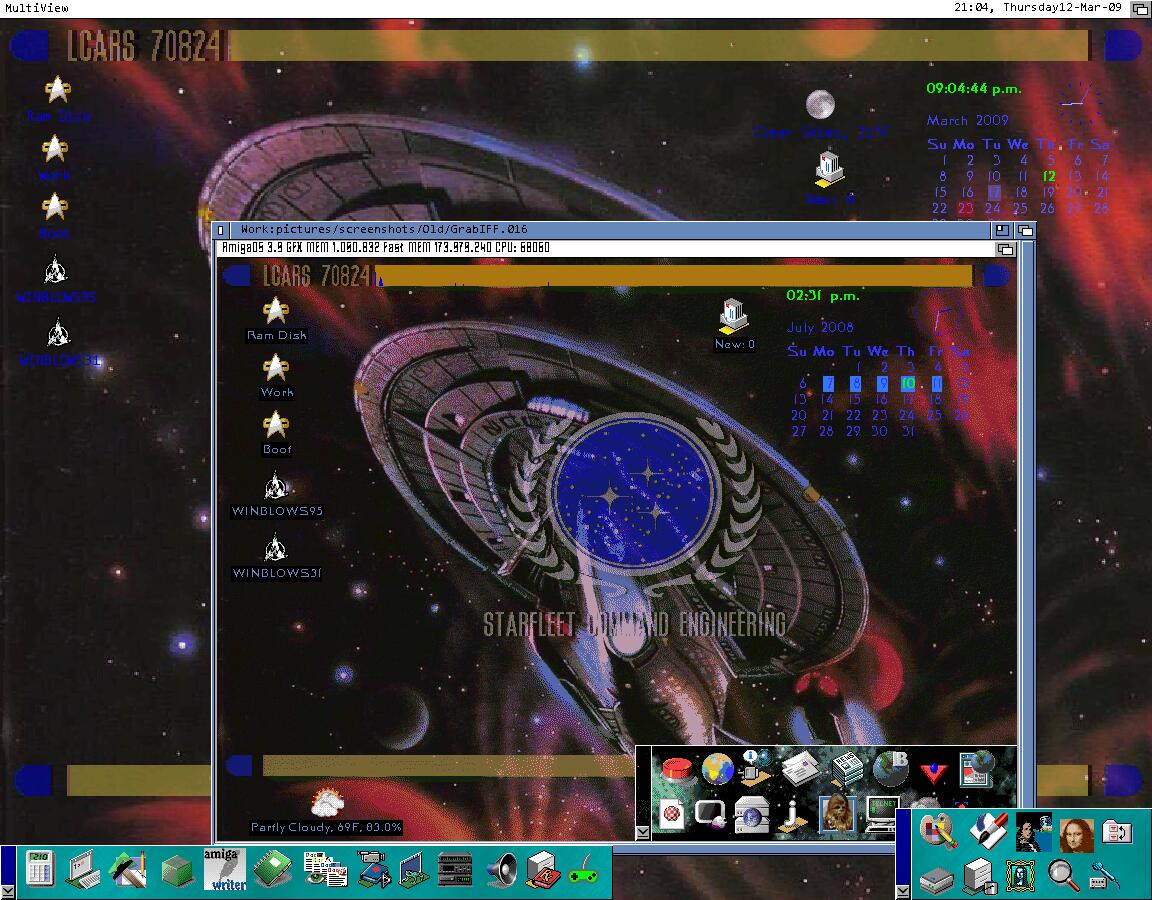Click the March 2009 calendar heading

pos(967,120)
